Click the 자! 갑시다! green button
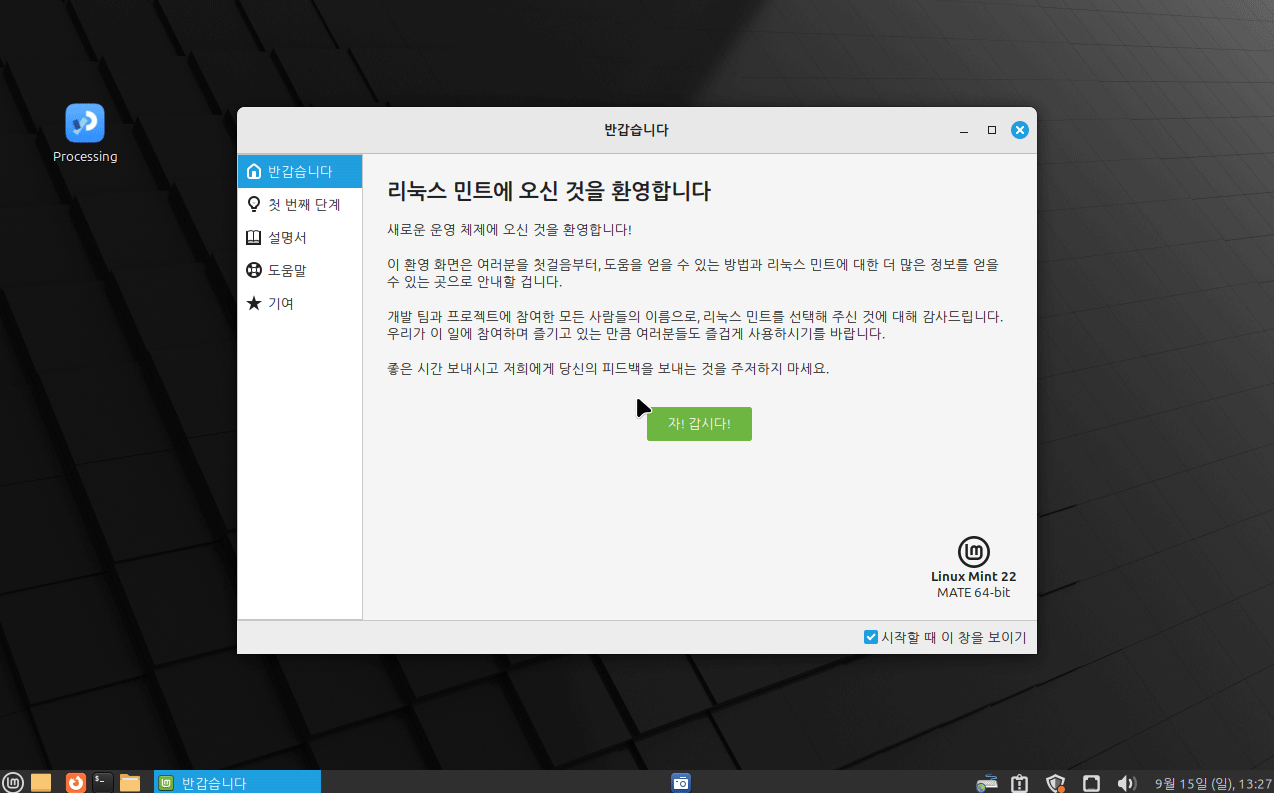 [x=699, y=424]
